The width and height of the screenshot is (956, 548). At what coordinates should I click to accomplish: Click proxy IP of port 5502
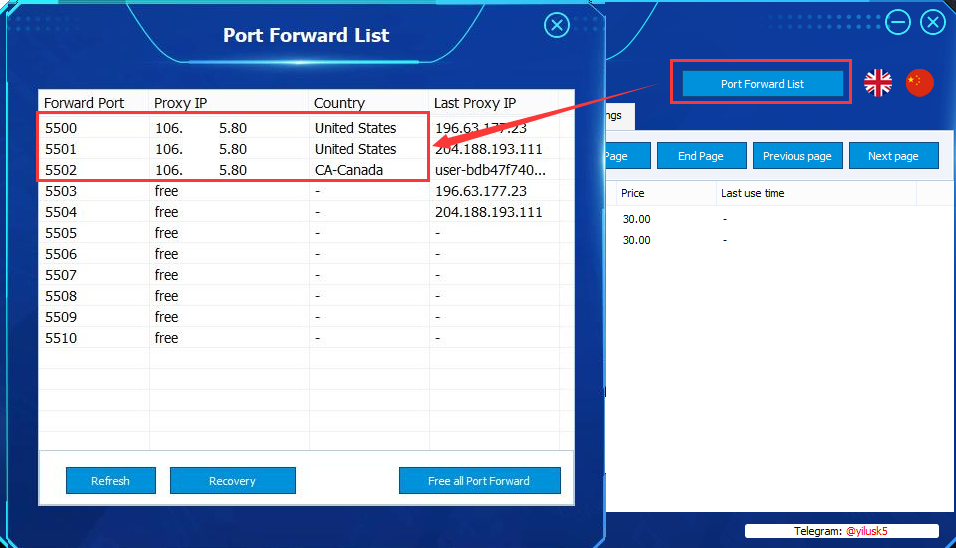[x=201, y=170]
